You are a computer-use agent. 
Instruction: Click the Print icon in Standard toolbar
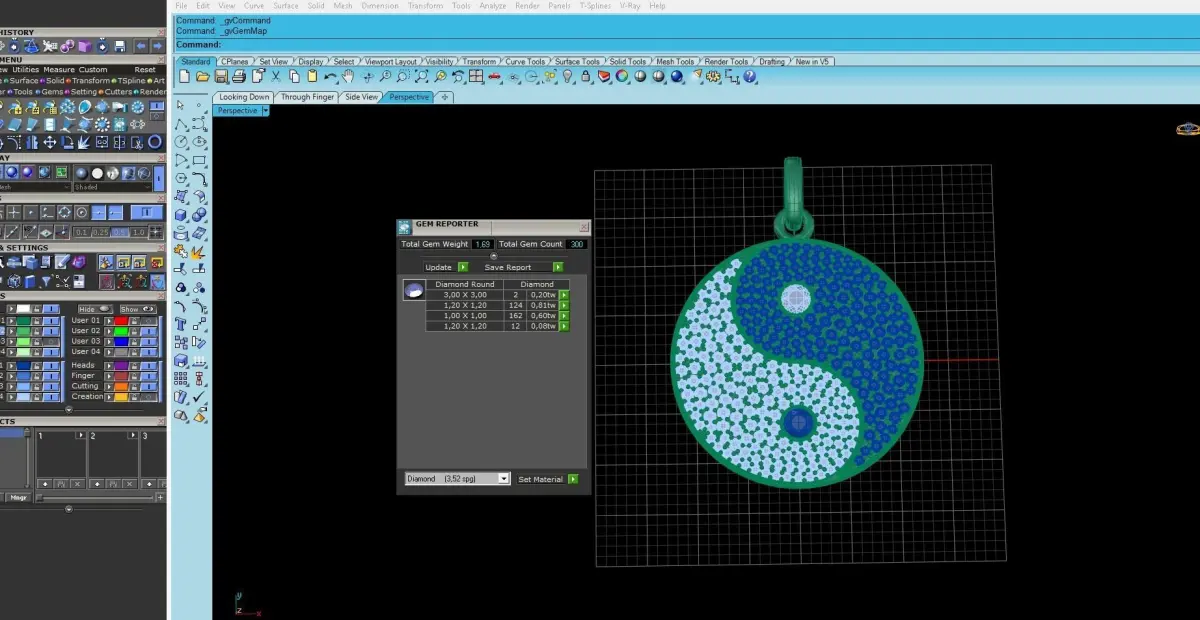pos(239,76)
